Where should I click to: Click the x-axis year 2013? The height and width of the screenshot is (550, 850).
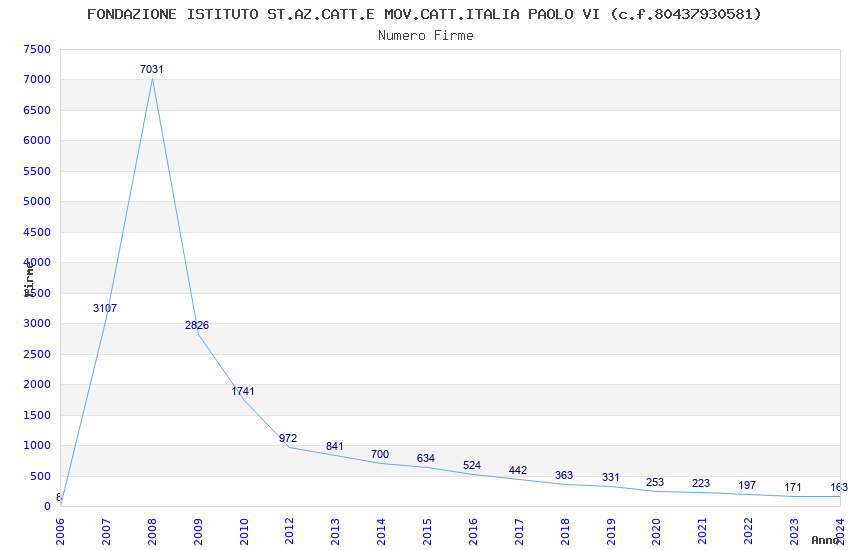pos(336,531)
